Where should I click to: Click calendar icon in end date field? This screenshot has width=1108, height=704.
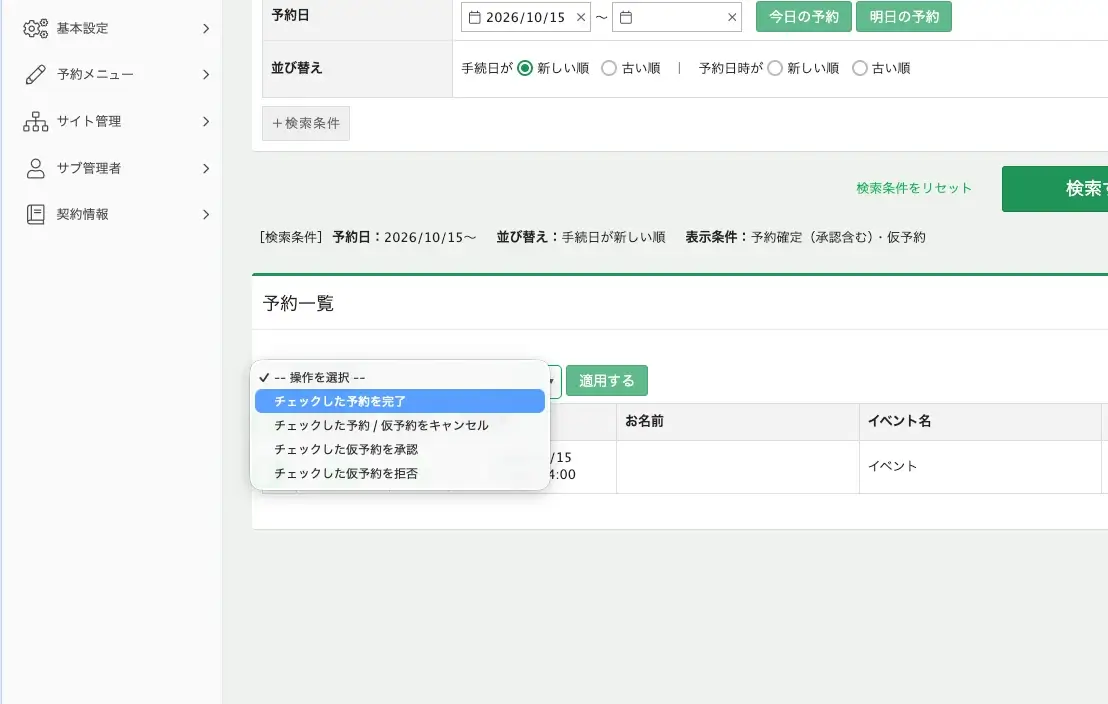tap(626, 18)
